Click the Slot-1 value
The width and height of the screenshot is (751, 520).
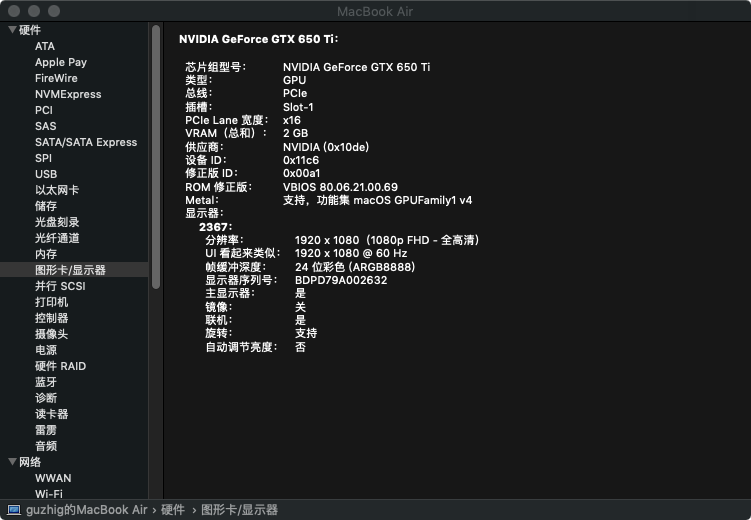pyautogui.click(x=298, y=107)
